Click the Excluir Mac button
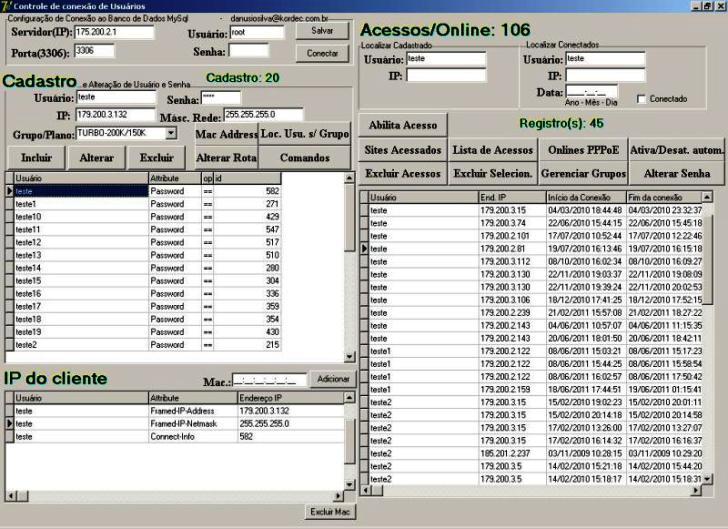Viewport: 728px width, 529px height. (x=330, y=512)
